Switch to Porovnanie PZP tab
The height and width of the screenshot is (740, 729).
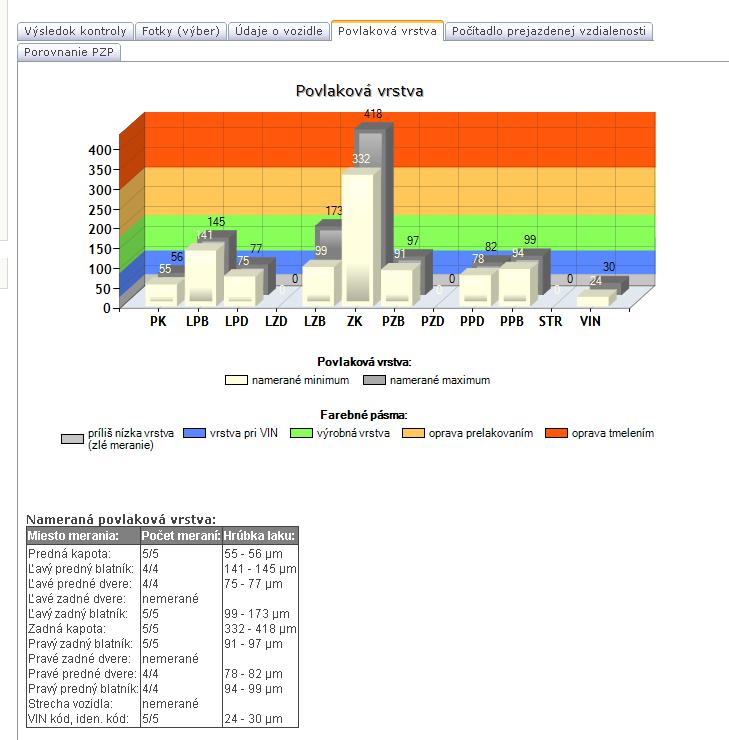69,52
